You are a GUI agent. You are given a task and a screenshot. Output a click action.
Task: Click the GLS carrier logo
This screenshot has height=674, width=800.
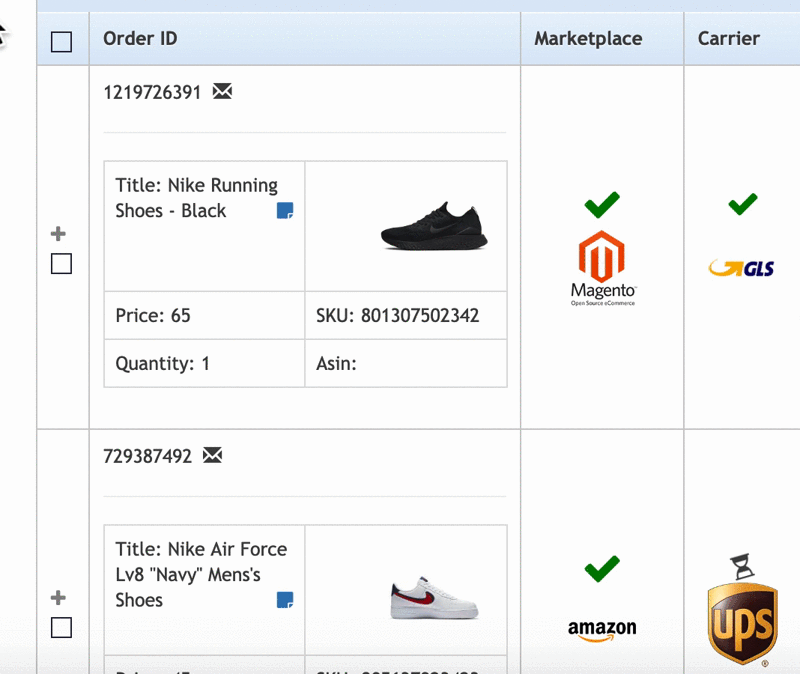741,268
